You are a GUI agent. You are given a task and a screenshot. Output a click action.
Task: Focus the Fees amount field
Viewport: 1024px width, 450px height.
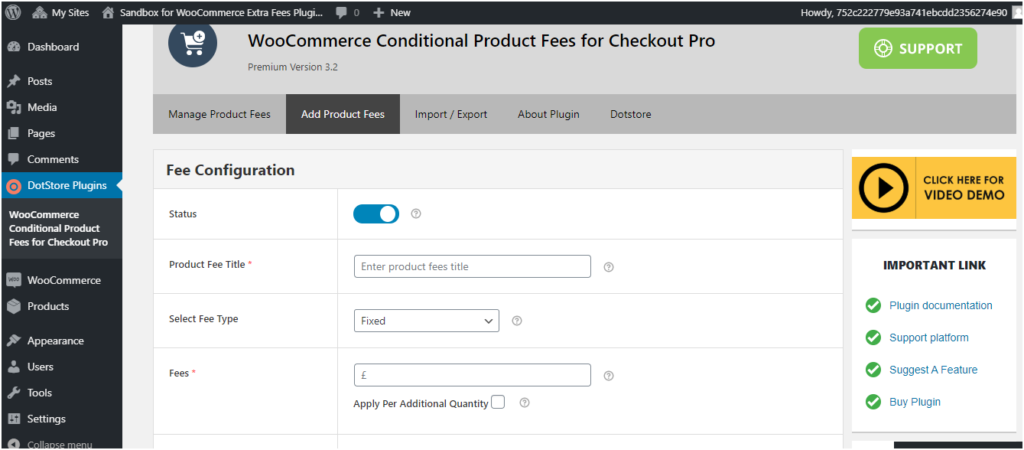[x=472, y=375]
